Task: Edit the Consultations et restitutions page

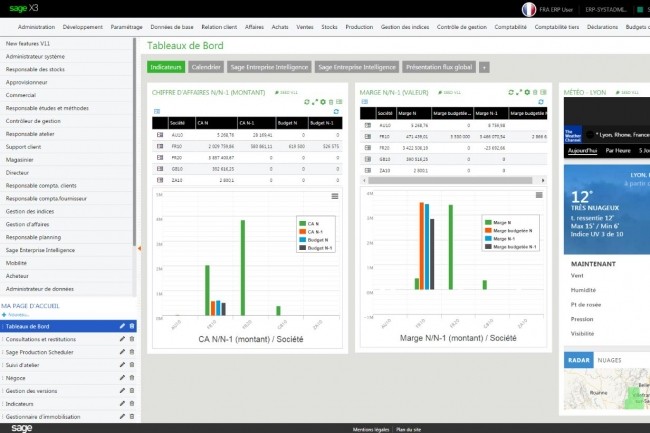Action: [122, 339]
